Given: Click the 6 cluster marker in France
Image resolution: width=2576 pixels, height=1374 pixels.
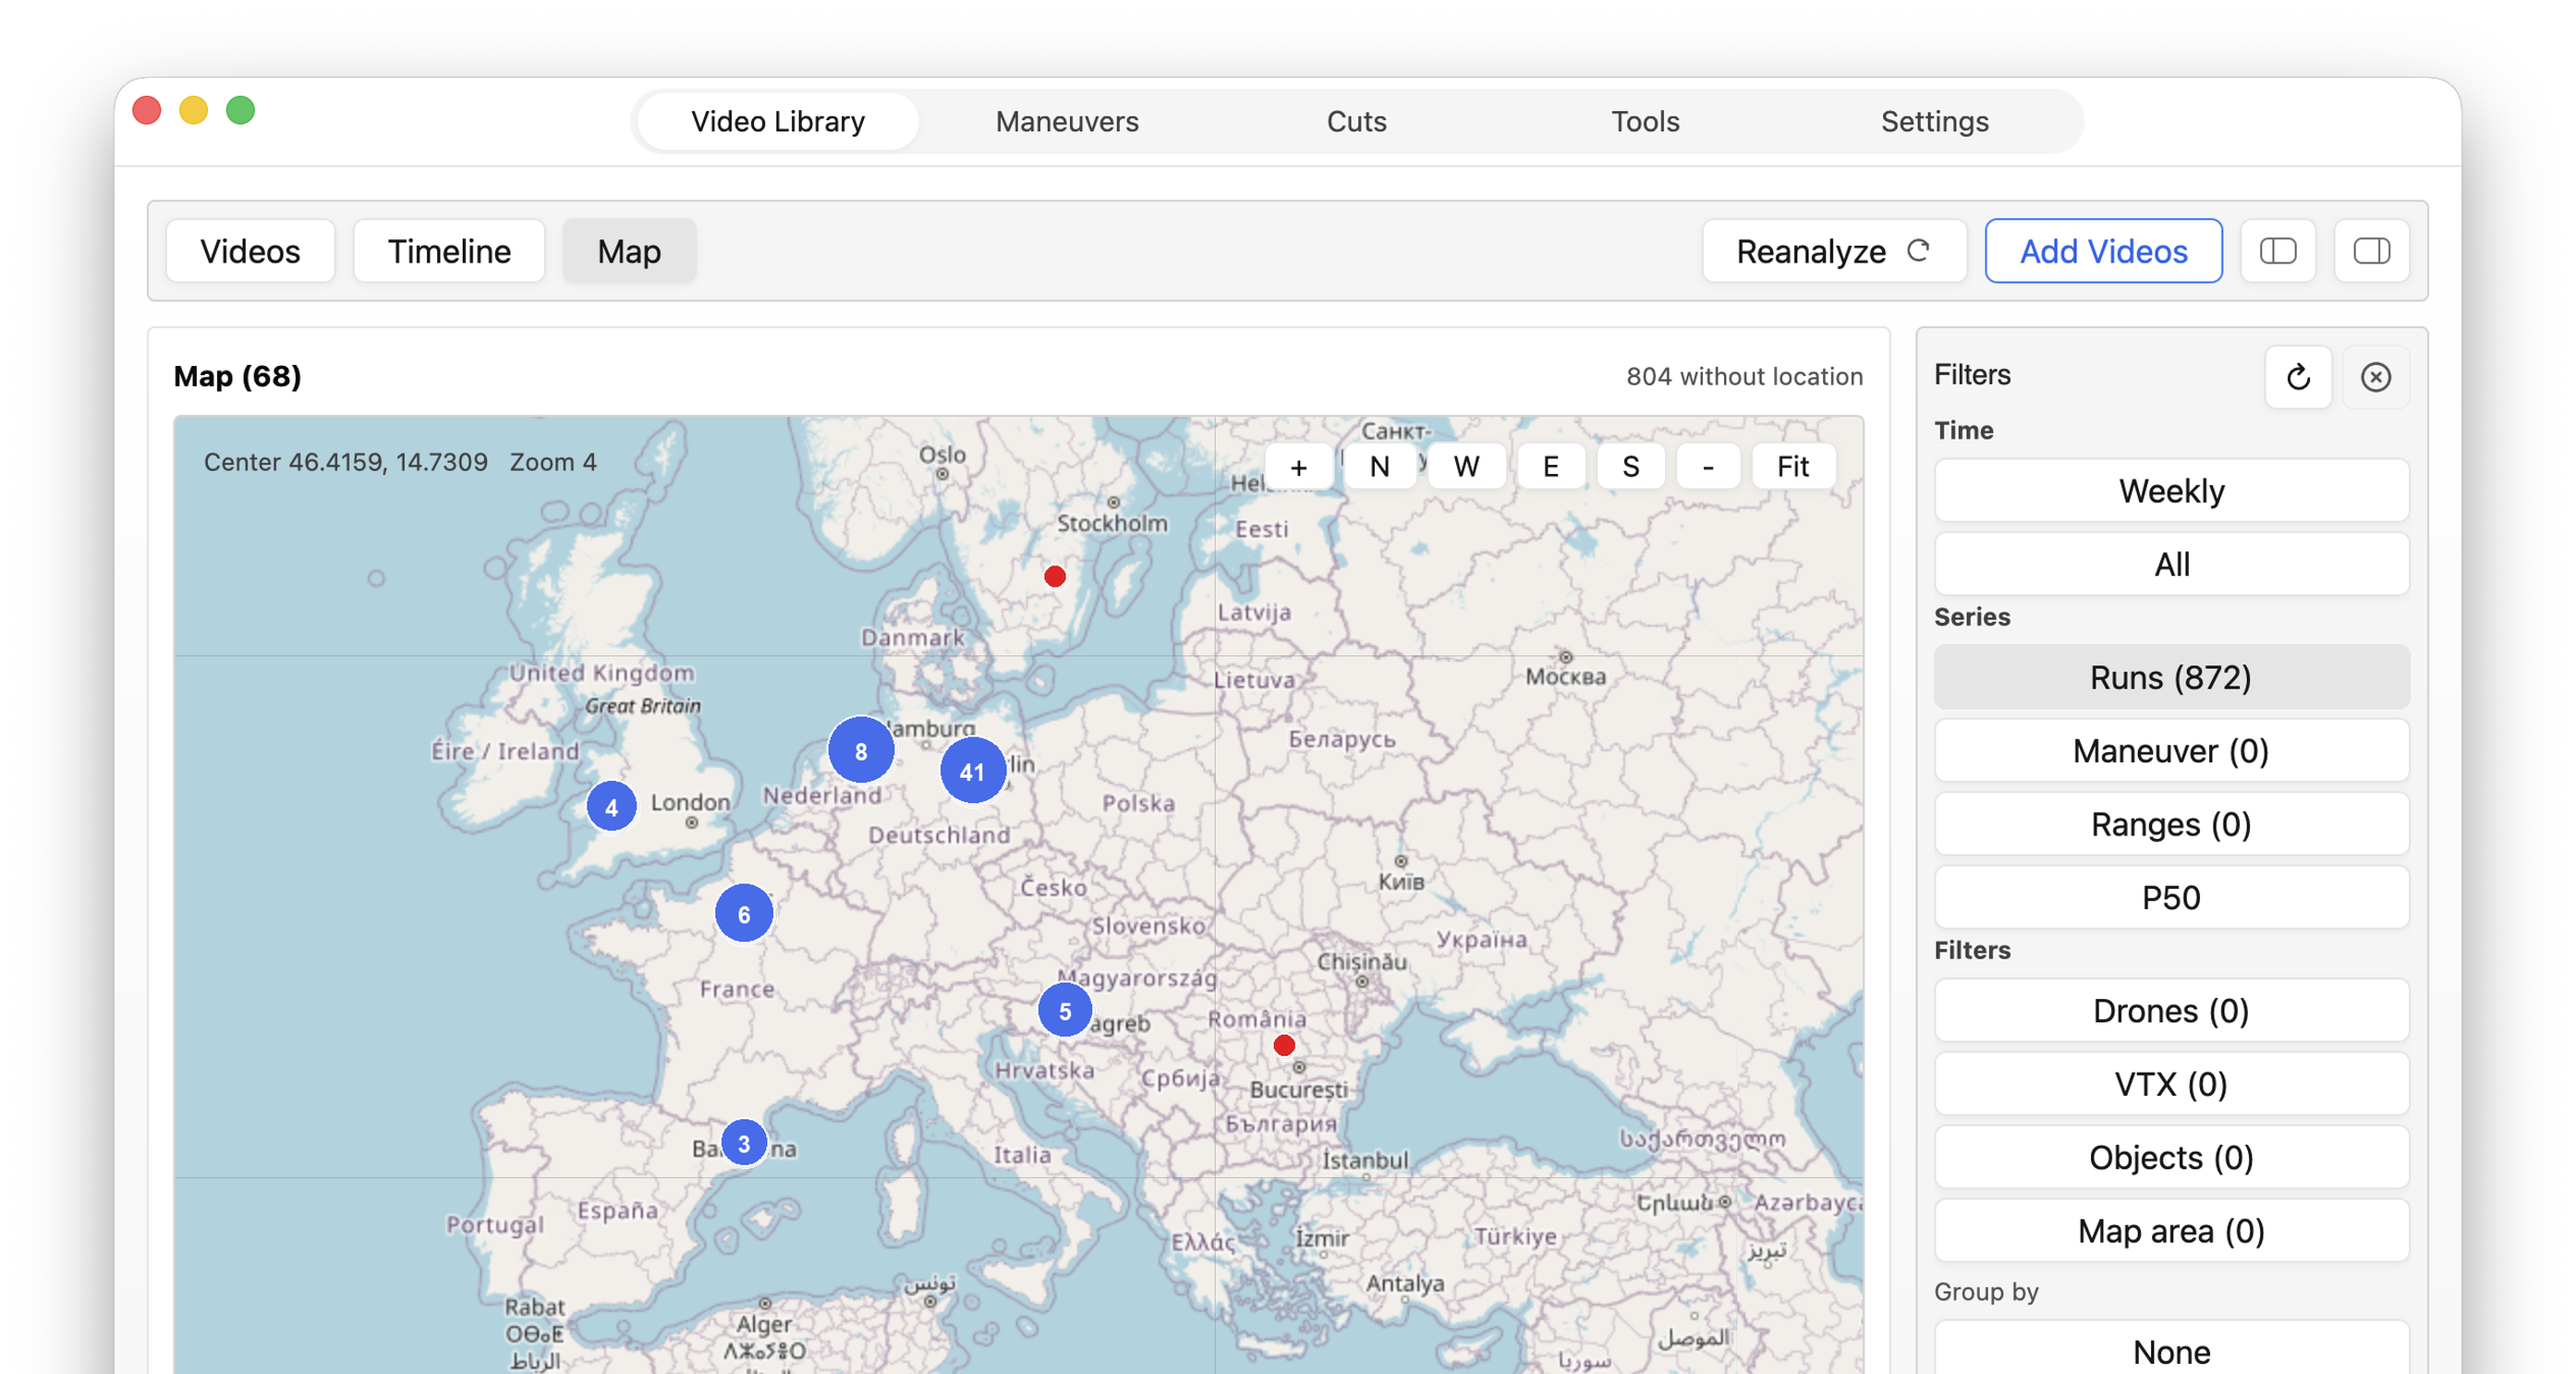Looking at the screenshot, I should pos(743,914).
